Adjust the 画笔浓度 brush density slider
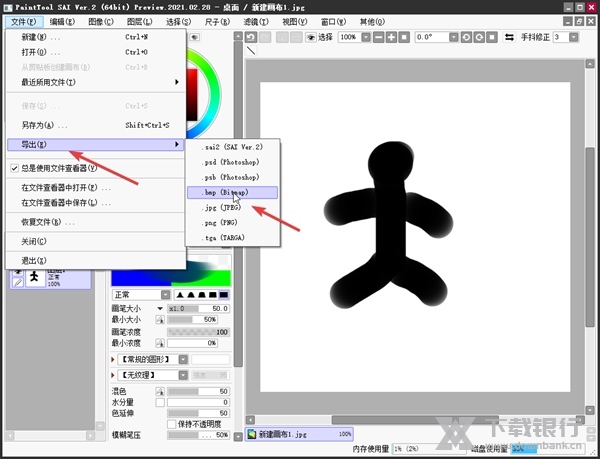This screenshot has width=600, height=459. coord(198,331)
